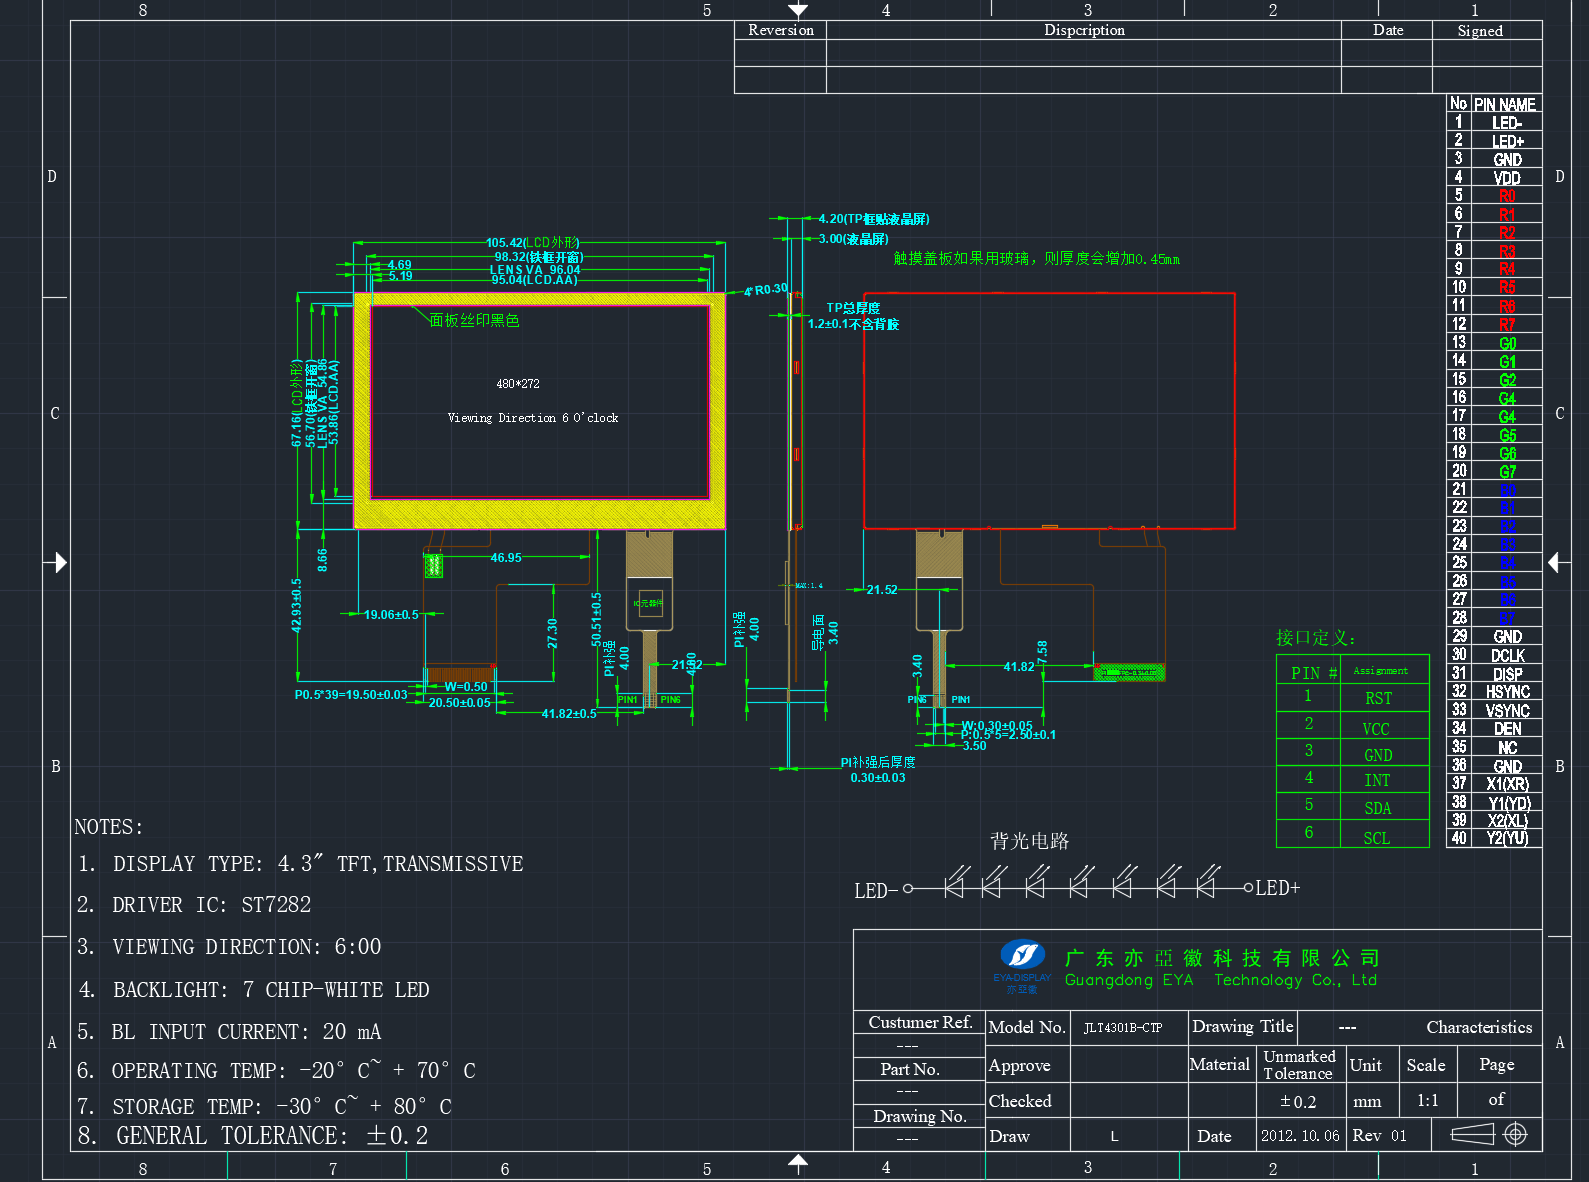The image size is (1589, 1182).
Task: Click the OPERATING TEMP note line
Action: point(276,1071)
